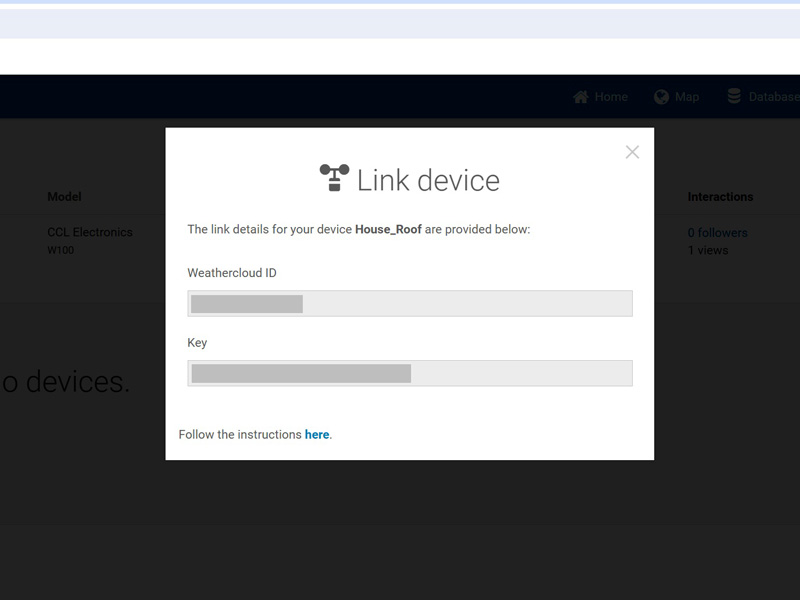Click the 'House_Roof' device name
Viewport: 800px width, 600px height.
click(388, 230)
